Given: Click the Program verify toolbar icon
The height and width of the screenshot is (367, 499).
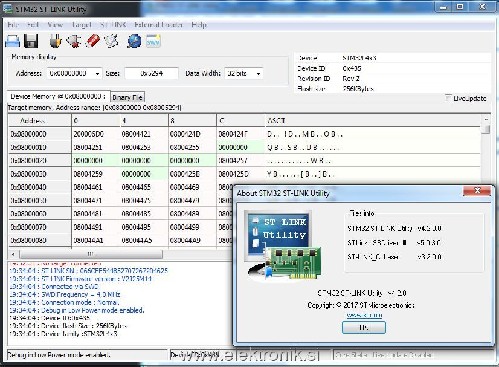Looking at the screenshot, I should 111,41.
